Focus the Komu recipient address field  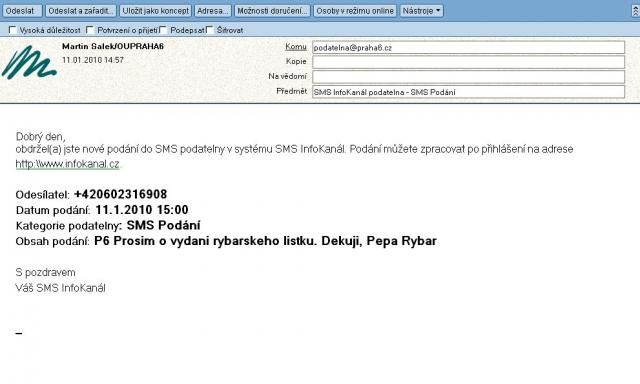(x=468, y=47)
